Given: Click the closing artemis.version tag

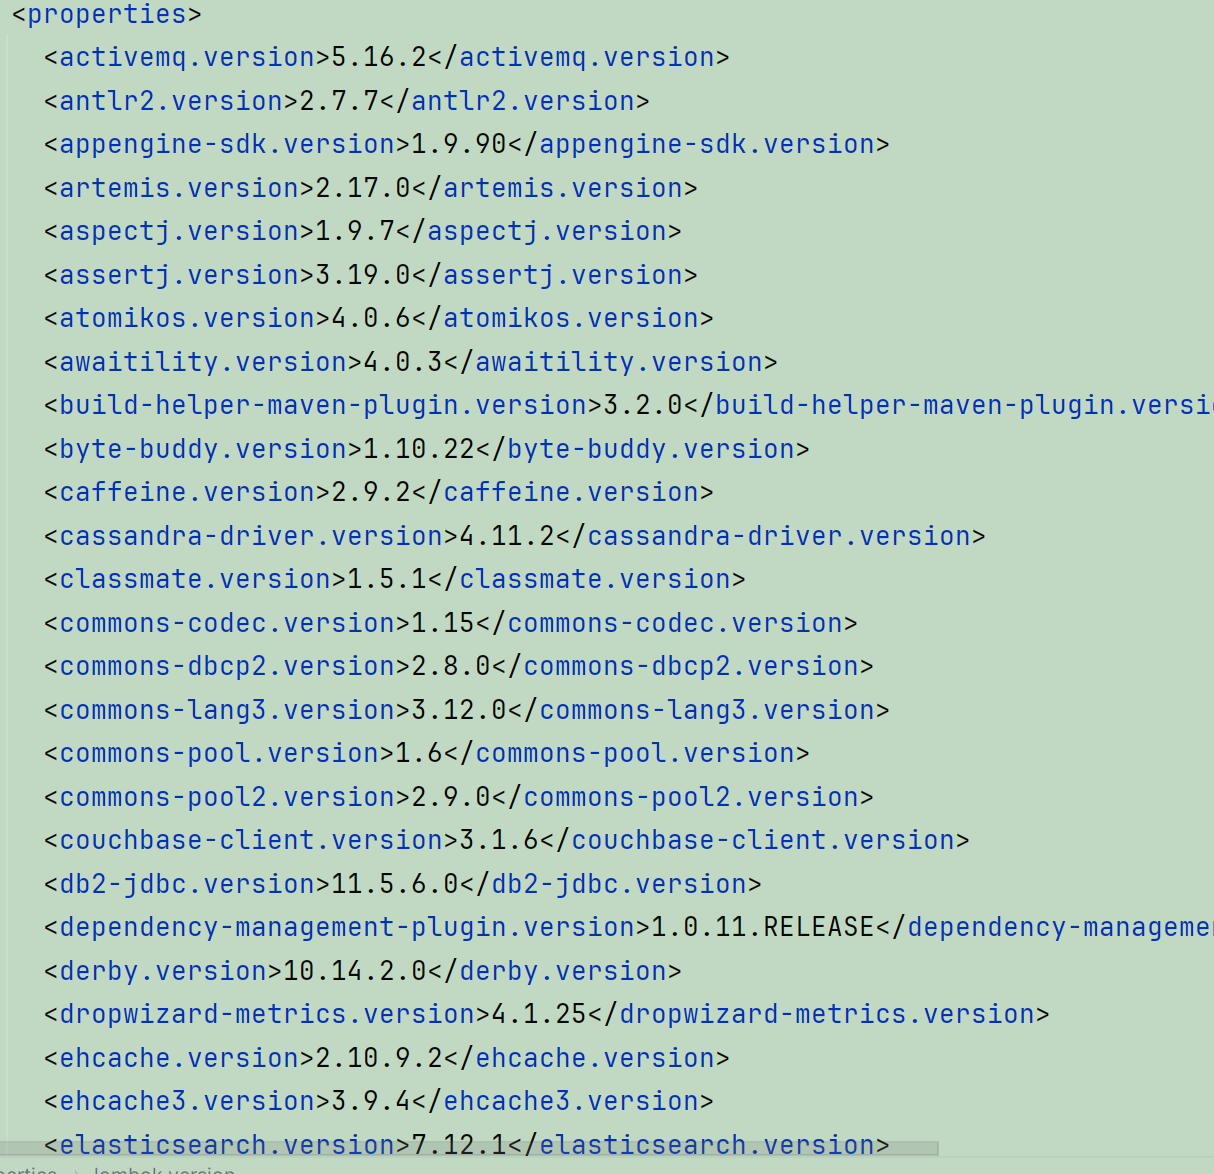Looking at the screenshot, I should pos(555,188).
